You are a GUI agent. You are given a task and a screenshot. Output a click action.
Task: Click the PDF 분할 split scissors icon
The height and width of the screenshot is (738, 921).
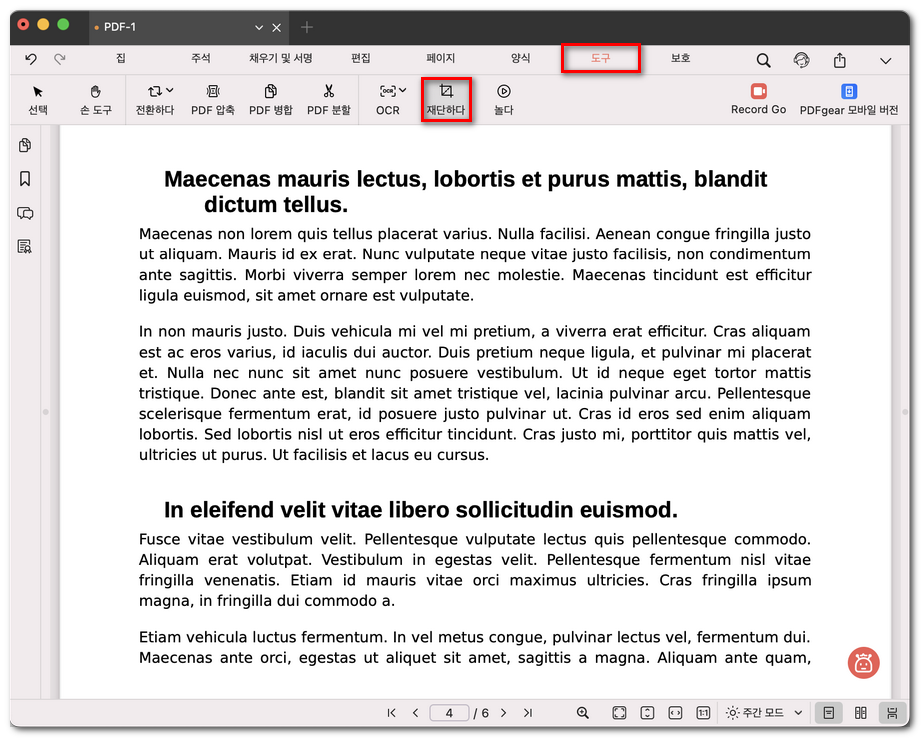[x=328, y=92]
